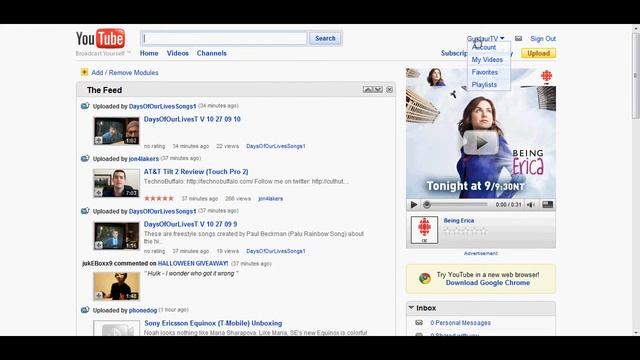
Task: Click inside the YouTube search field
Action: [x=224, y=38]
